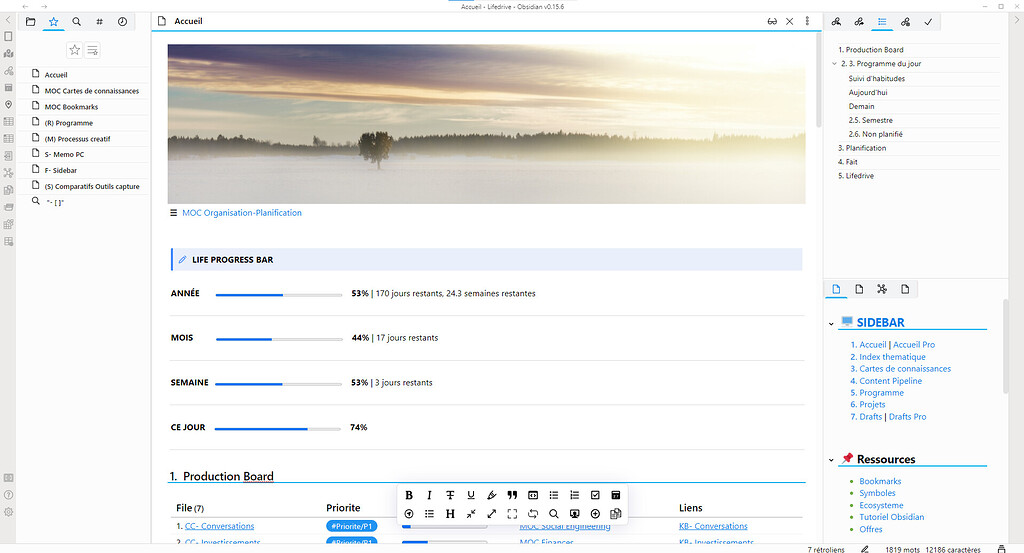Screen dimensions: 1024x553
Task: Apply strikethrough formatting in floating toolbar
Action: (450, 495)
